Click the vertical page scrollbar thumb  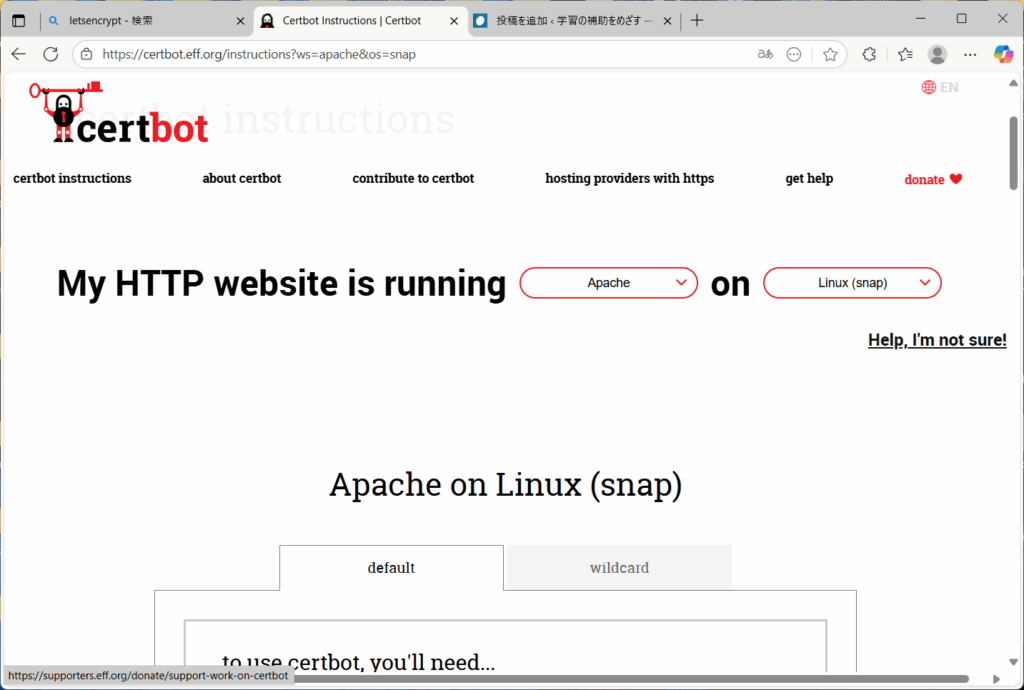pyautogui.click(x=1014, y=153)
